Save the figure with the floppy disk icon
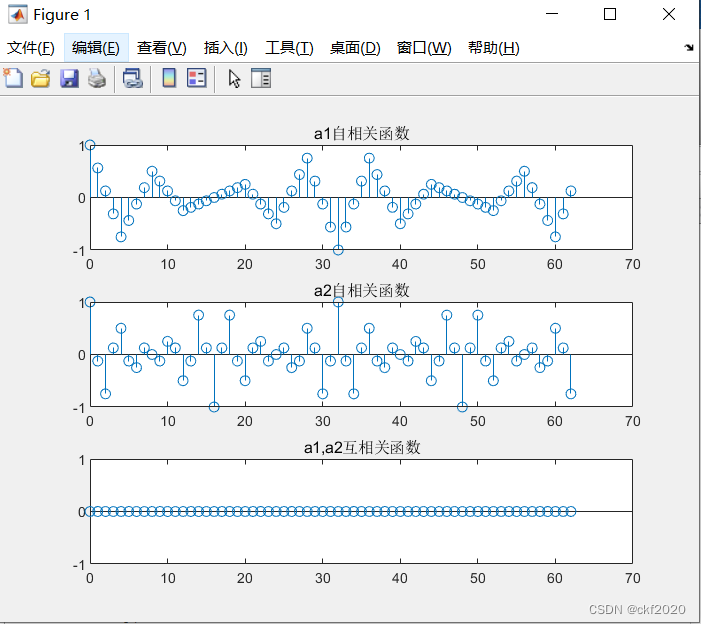This screenshot has height=624, width=701. click(x=69, y=78)
